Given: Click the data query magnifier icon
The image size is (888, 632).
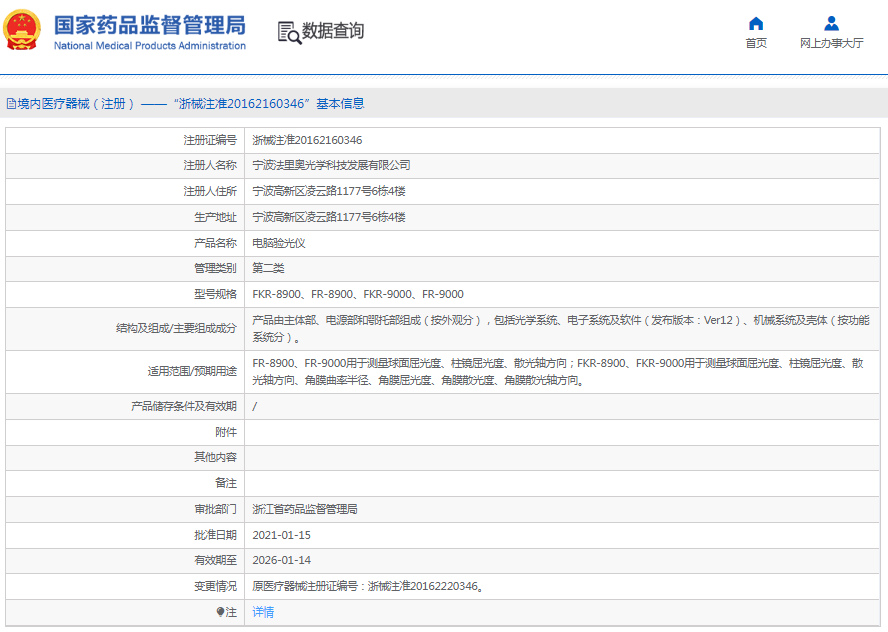Looking at the screenshot, I should [288, 32].
